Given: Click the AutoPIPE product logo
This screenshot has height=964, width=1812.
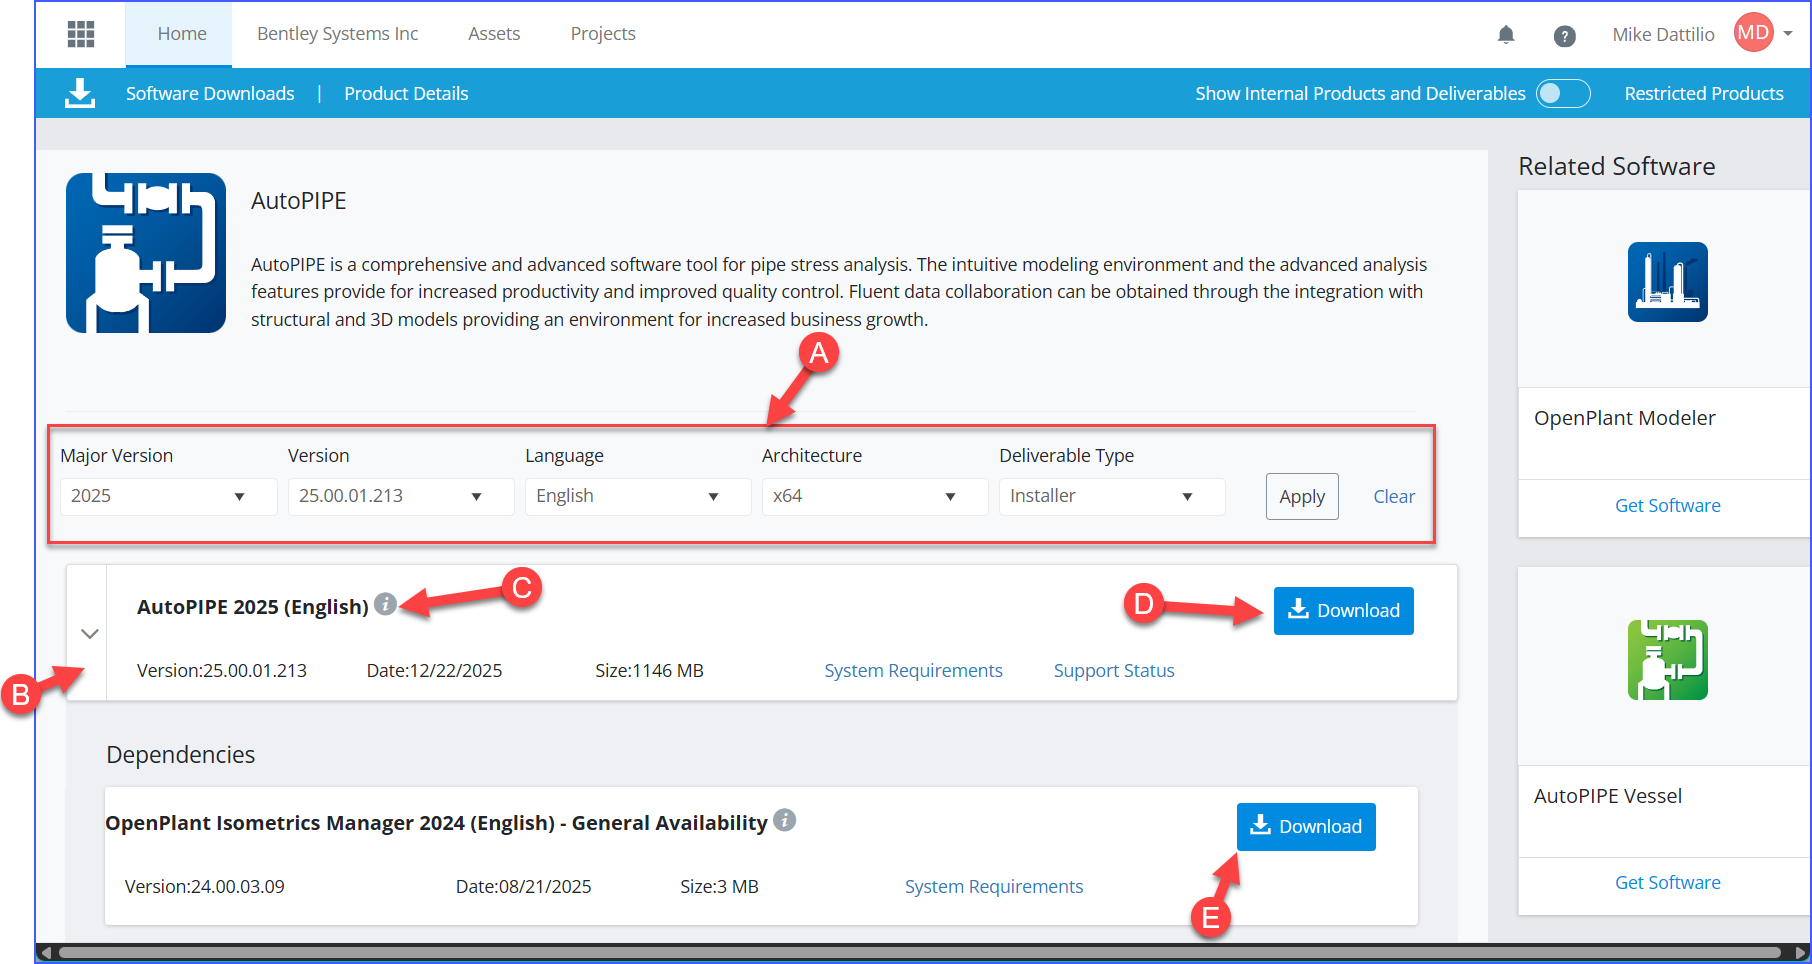Looking at the screenshot, I should [x=146, y=253].
